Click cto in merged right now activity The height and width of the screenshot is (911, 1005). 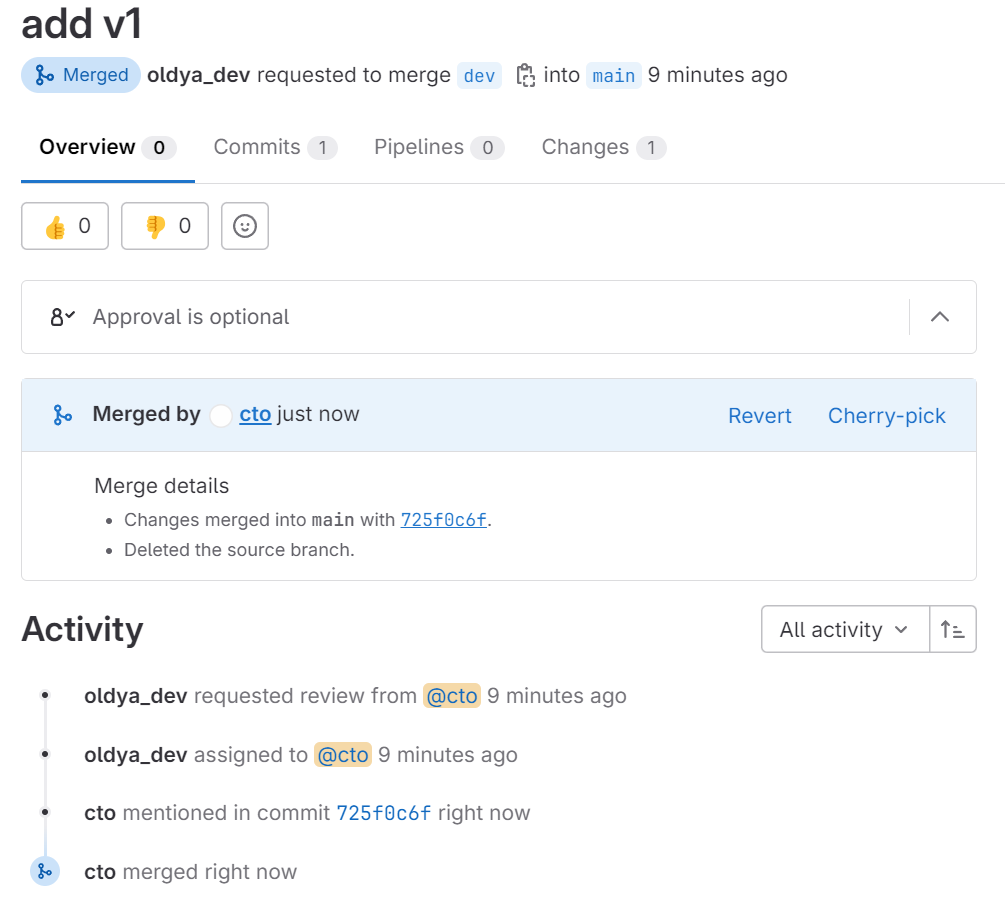click(100, 872)
